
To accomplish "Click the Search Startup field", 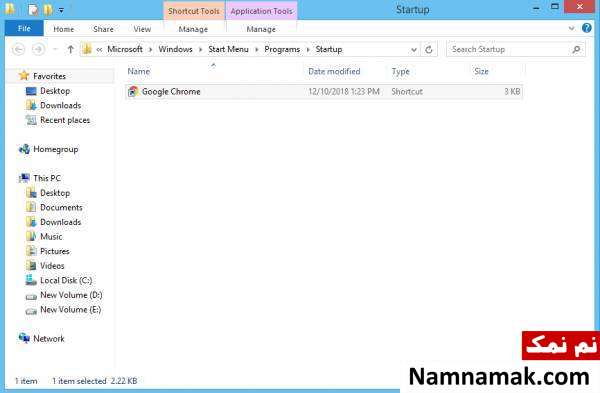I will (x=515, y=49).
